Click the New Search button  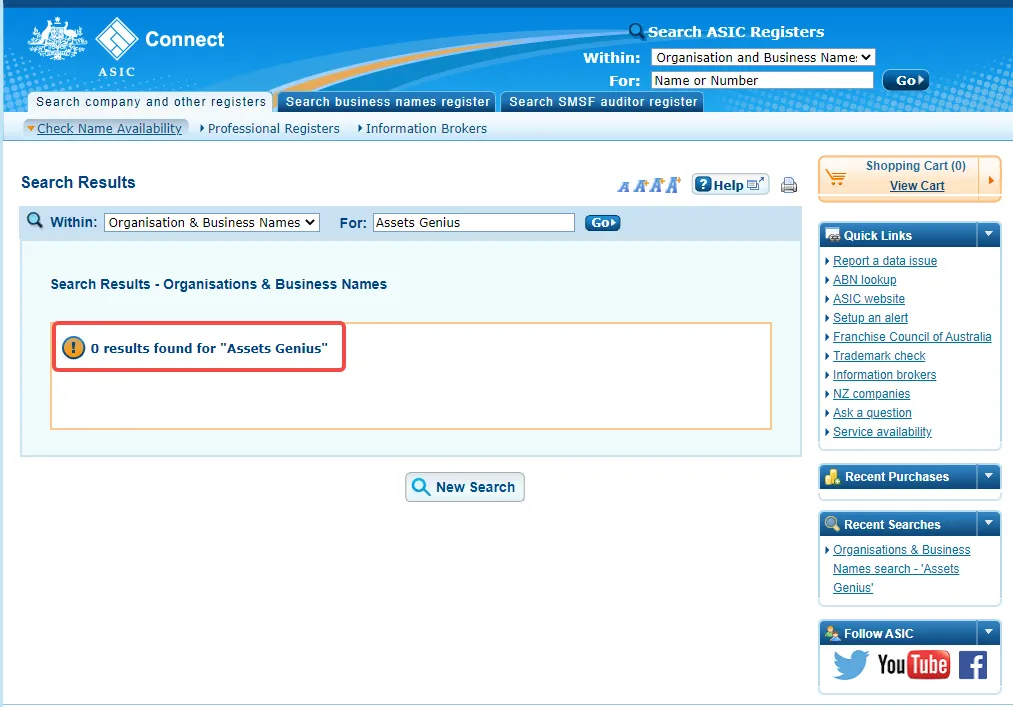465,487
